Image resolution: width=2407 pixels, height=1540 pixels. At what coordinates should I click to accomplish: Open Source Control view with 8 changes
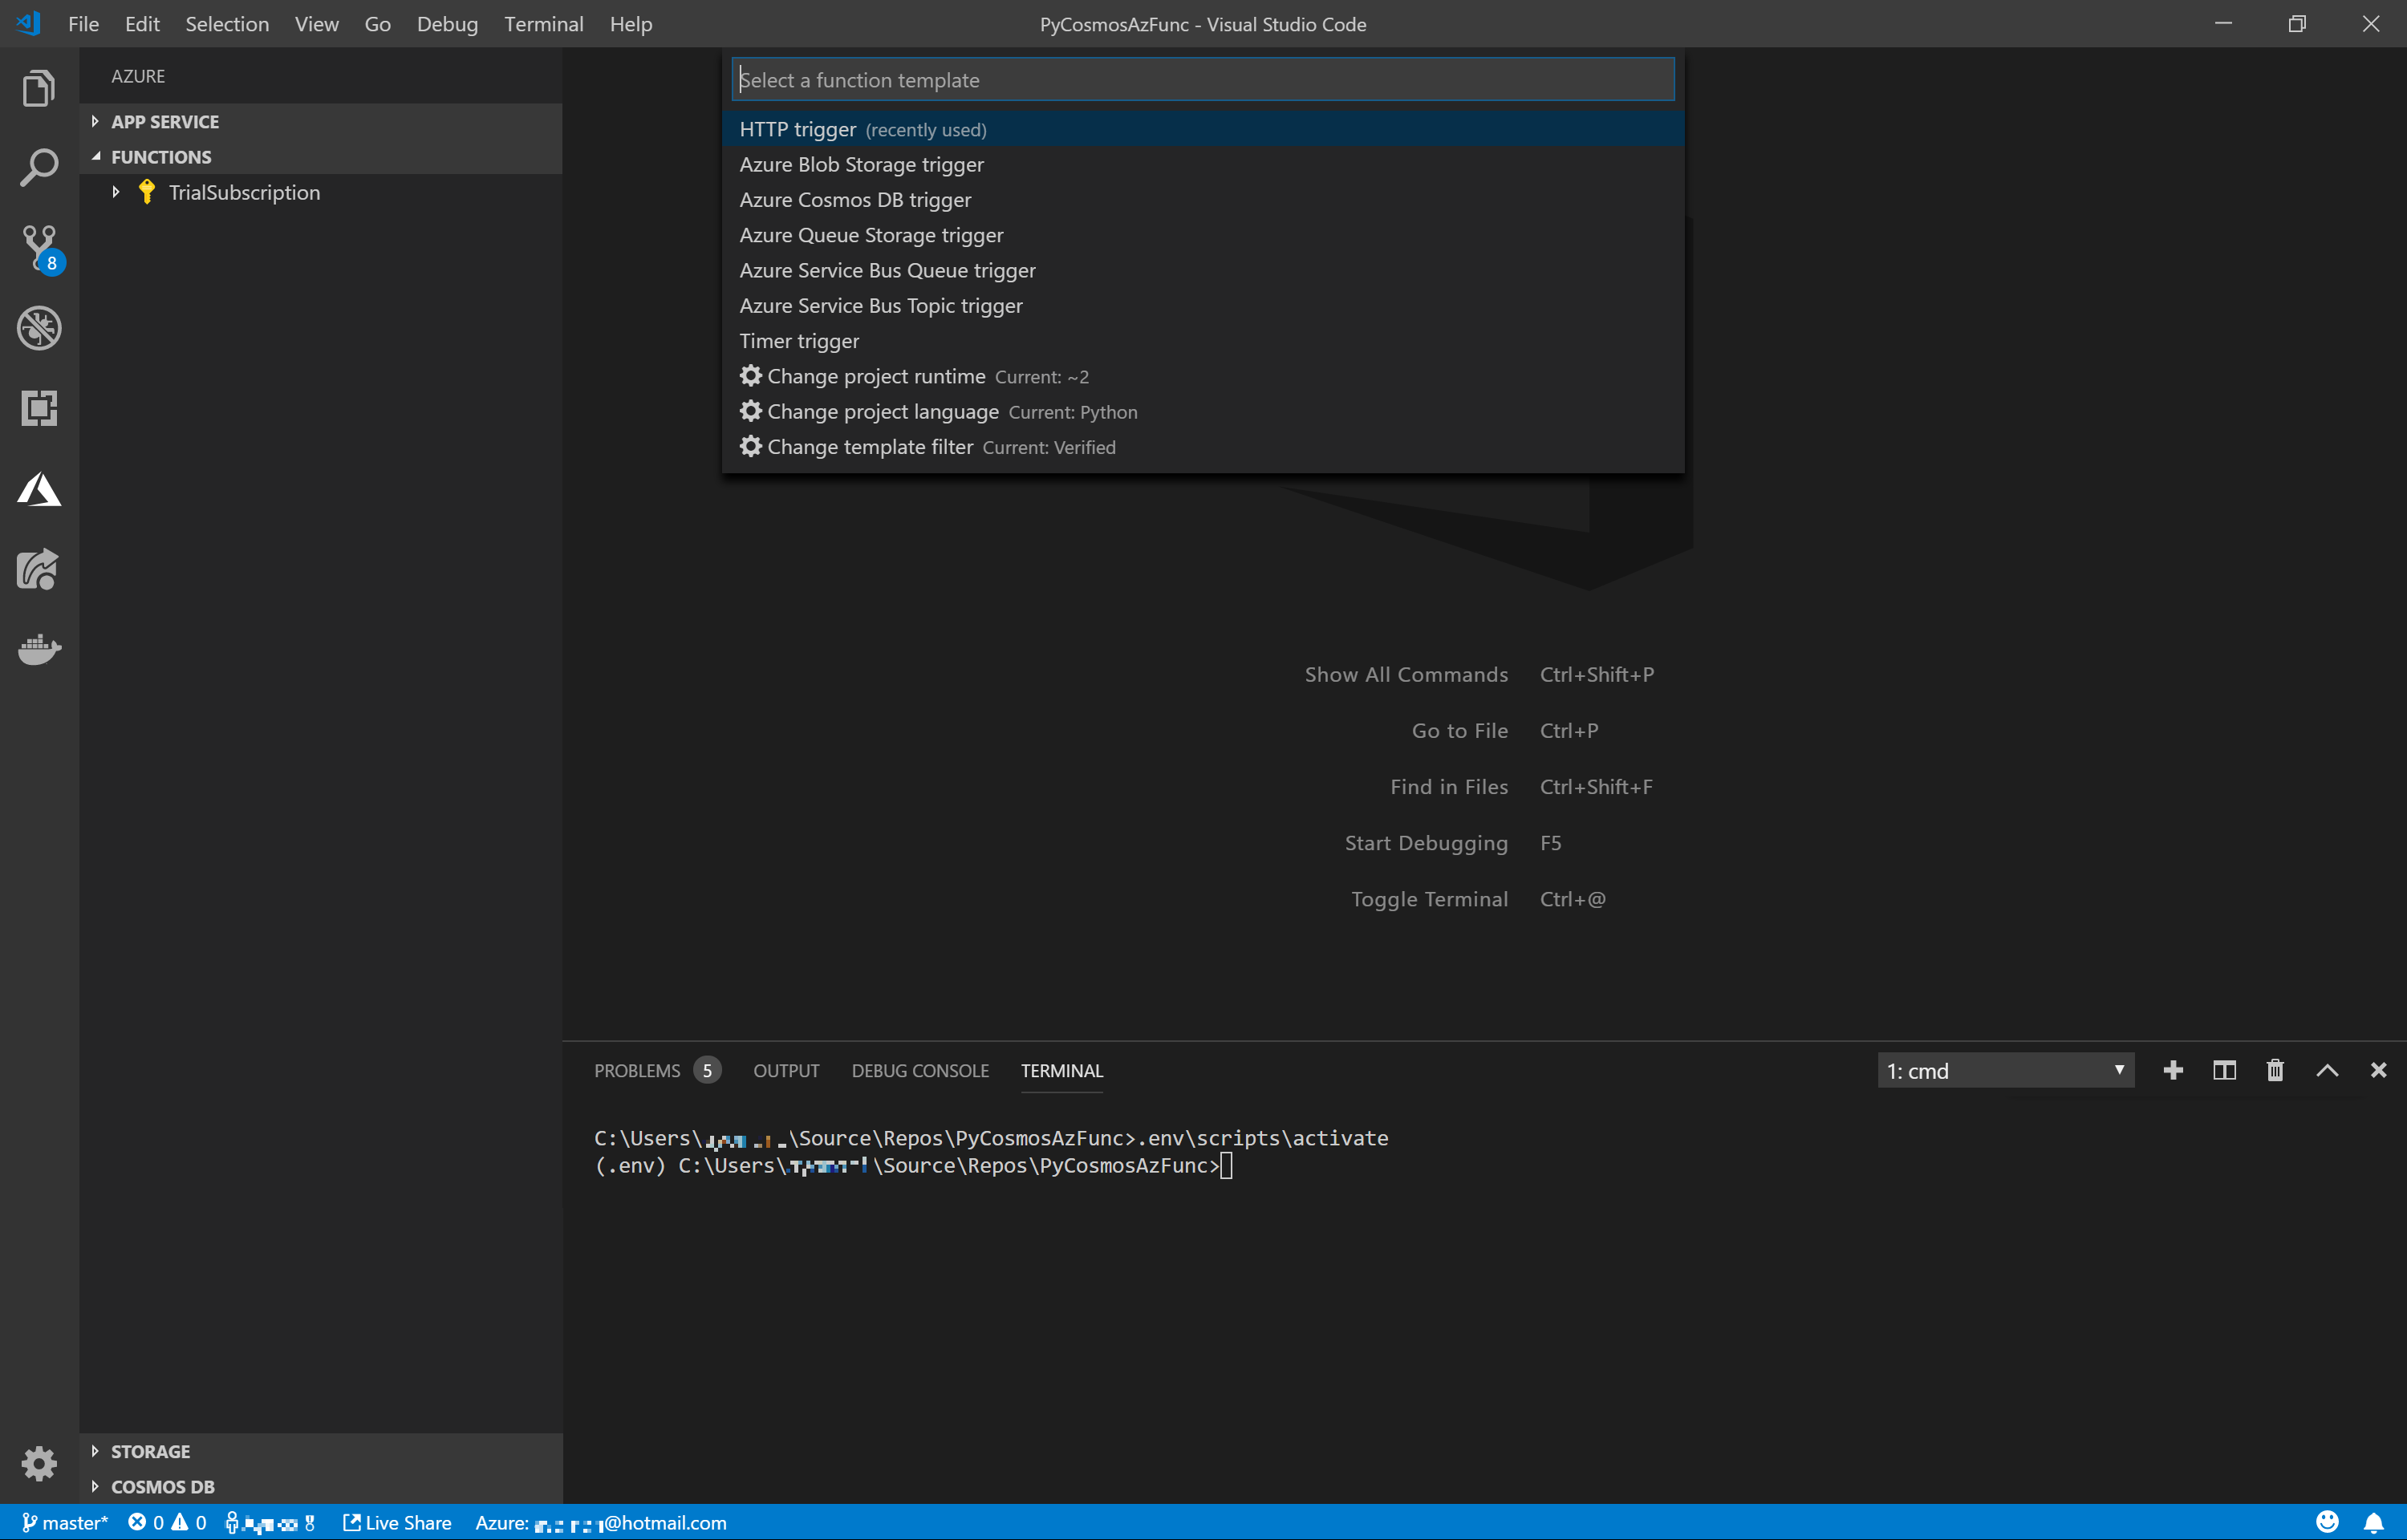pos(39,247)
